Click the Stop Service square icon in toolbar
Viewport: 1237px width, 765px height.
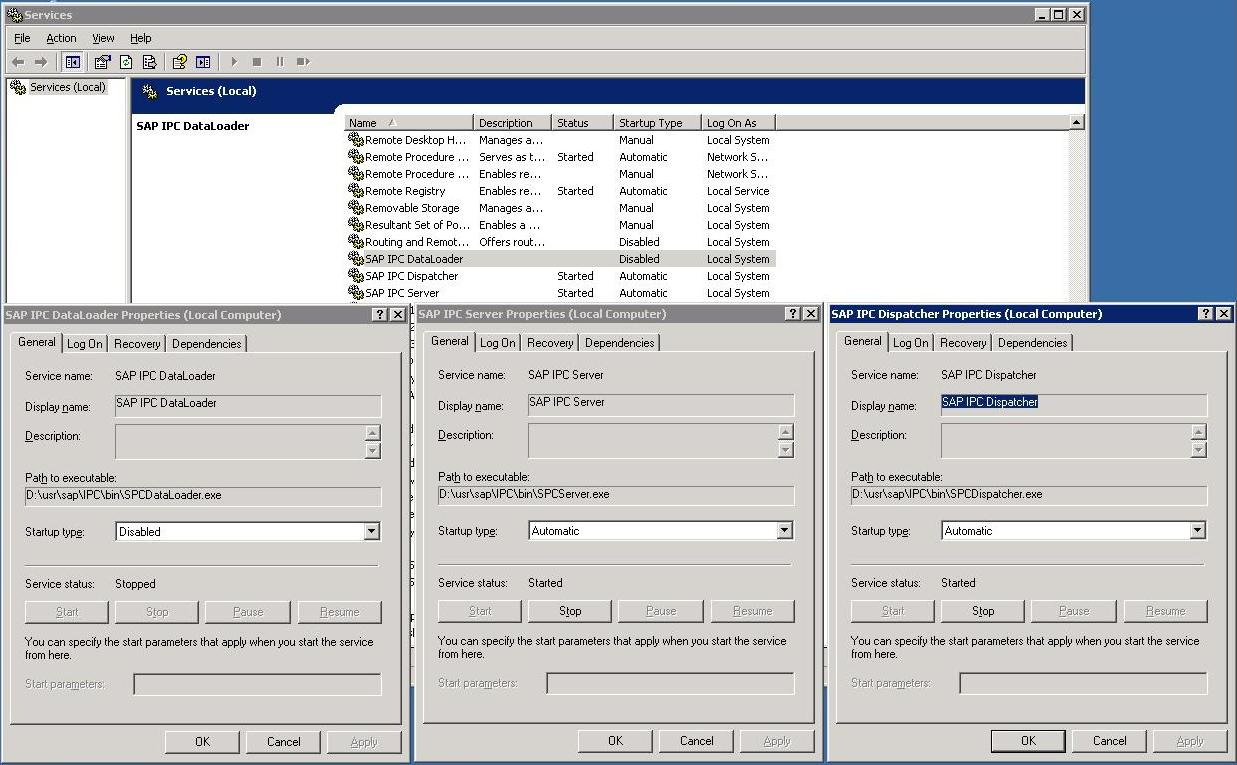[x=257, y=62]
